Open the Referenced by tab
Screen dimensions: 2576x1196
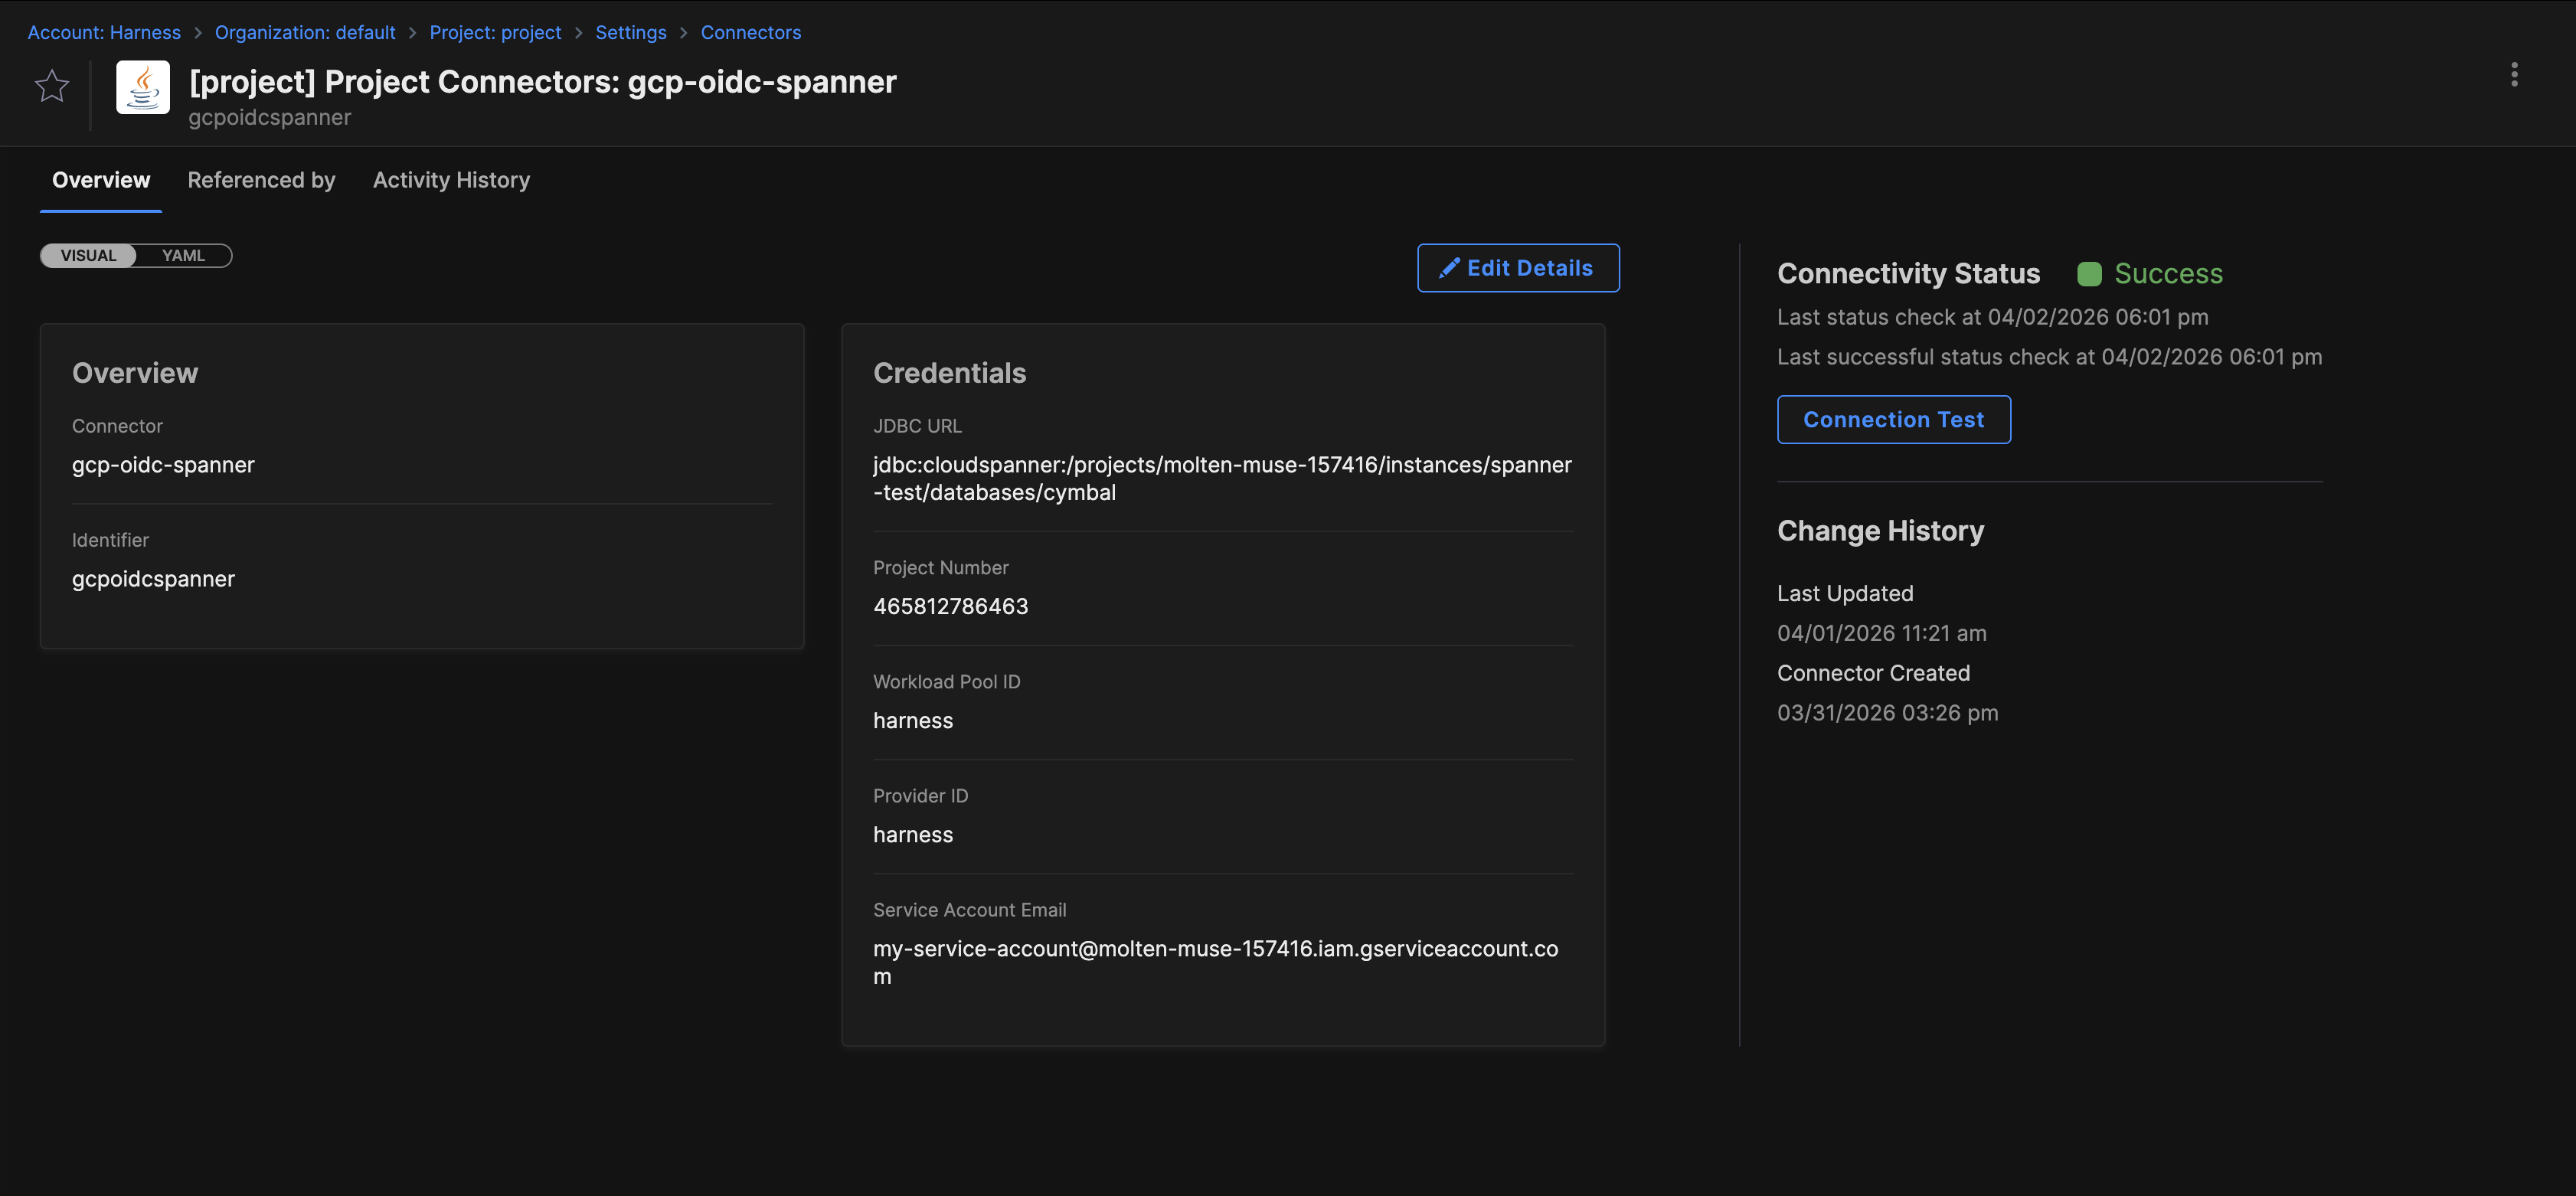point(261,180)
